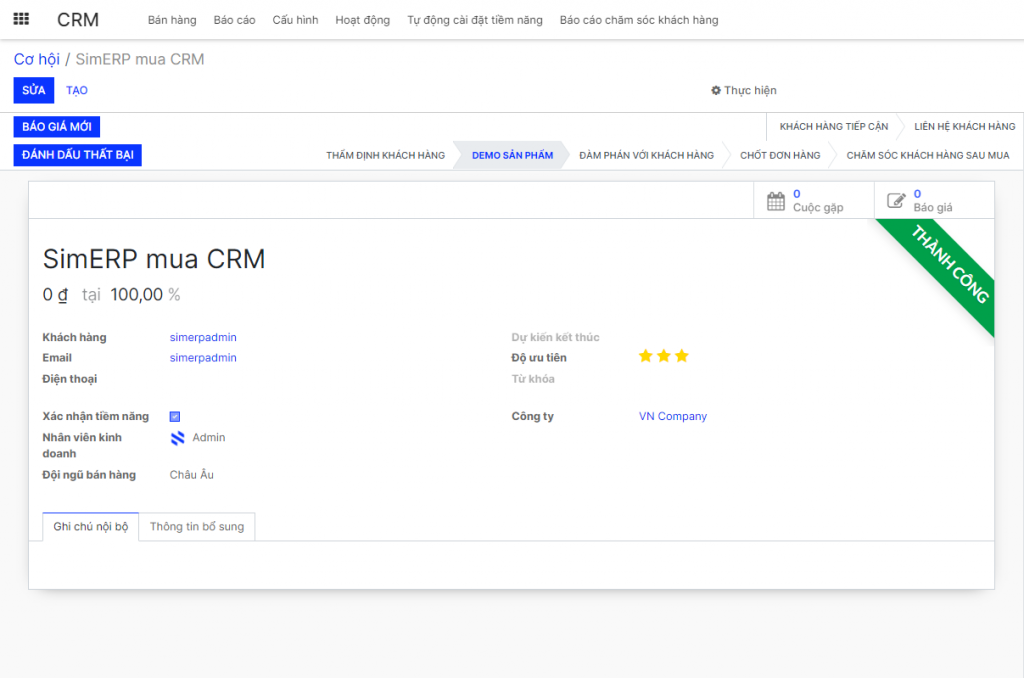Toggle the Xác nhận tiềm năng checkbox
1024x678 pixels.
(x=175, y=417)
